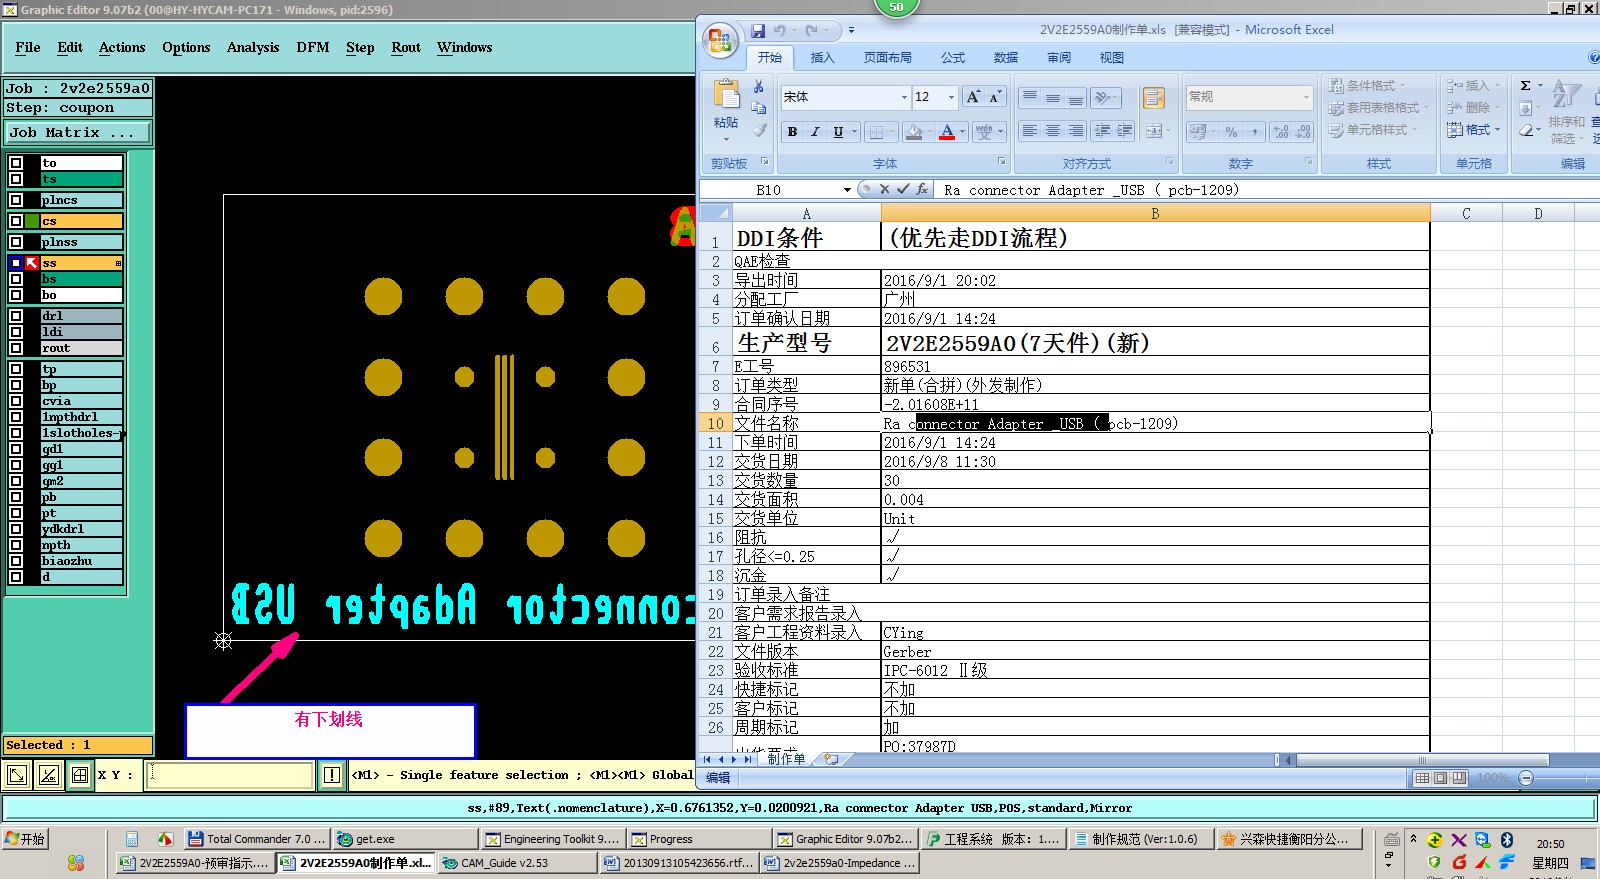Toggle visibility box of layer 'rout'
The width and height of the screenshot is (1600, 879).
(x=16, y=349)
